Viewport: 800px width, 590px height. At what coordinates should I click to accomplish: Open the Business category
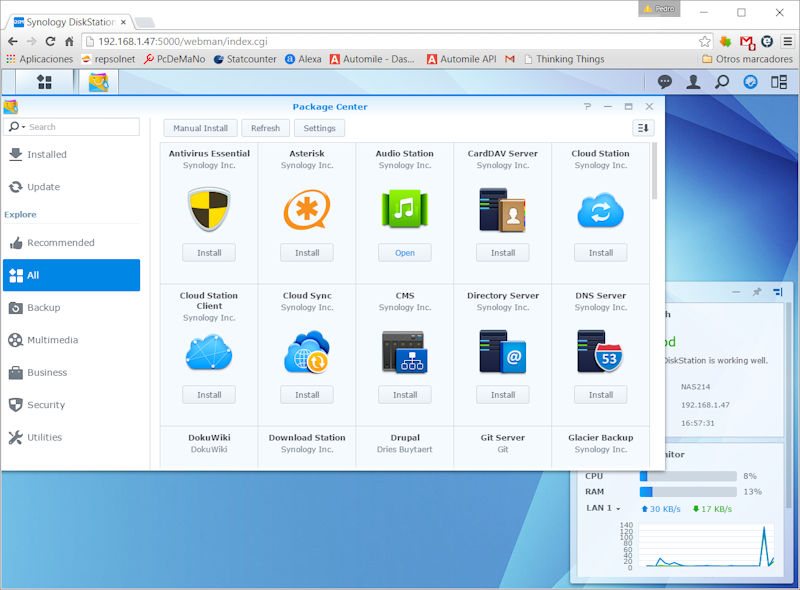click(71, 372)
